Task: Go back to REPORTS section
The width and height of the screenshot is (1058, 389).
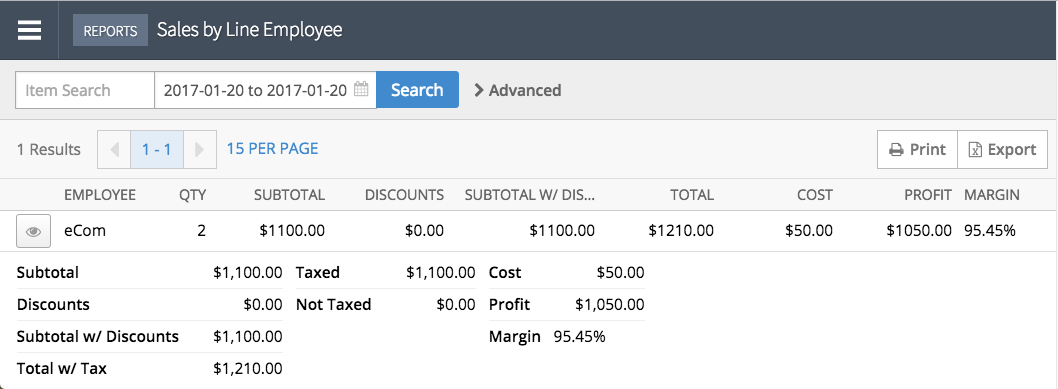Action: coord(110,30)
